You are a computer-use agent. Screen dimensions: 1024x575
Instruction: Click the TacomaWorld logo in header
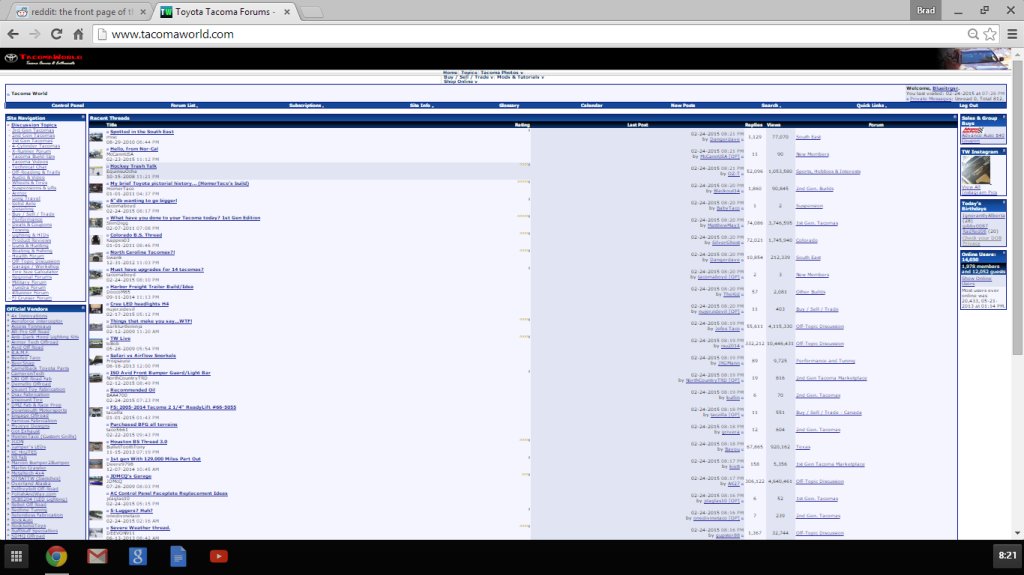tap(43, 59)
